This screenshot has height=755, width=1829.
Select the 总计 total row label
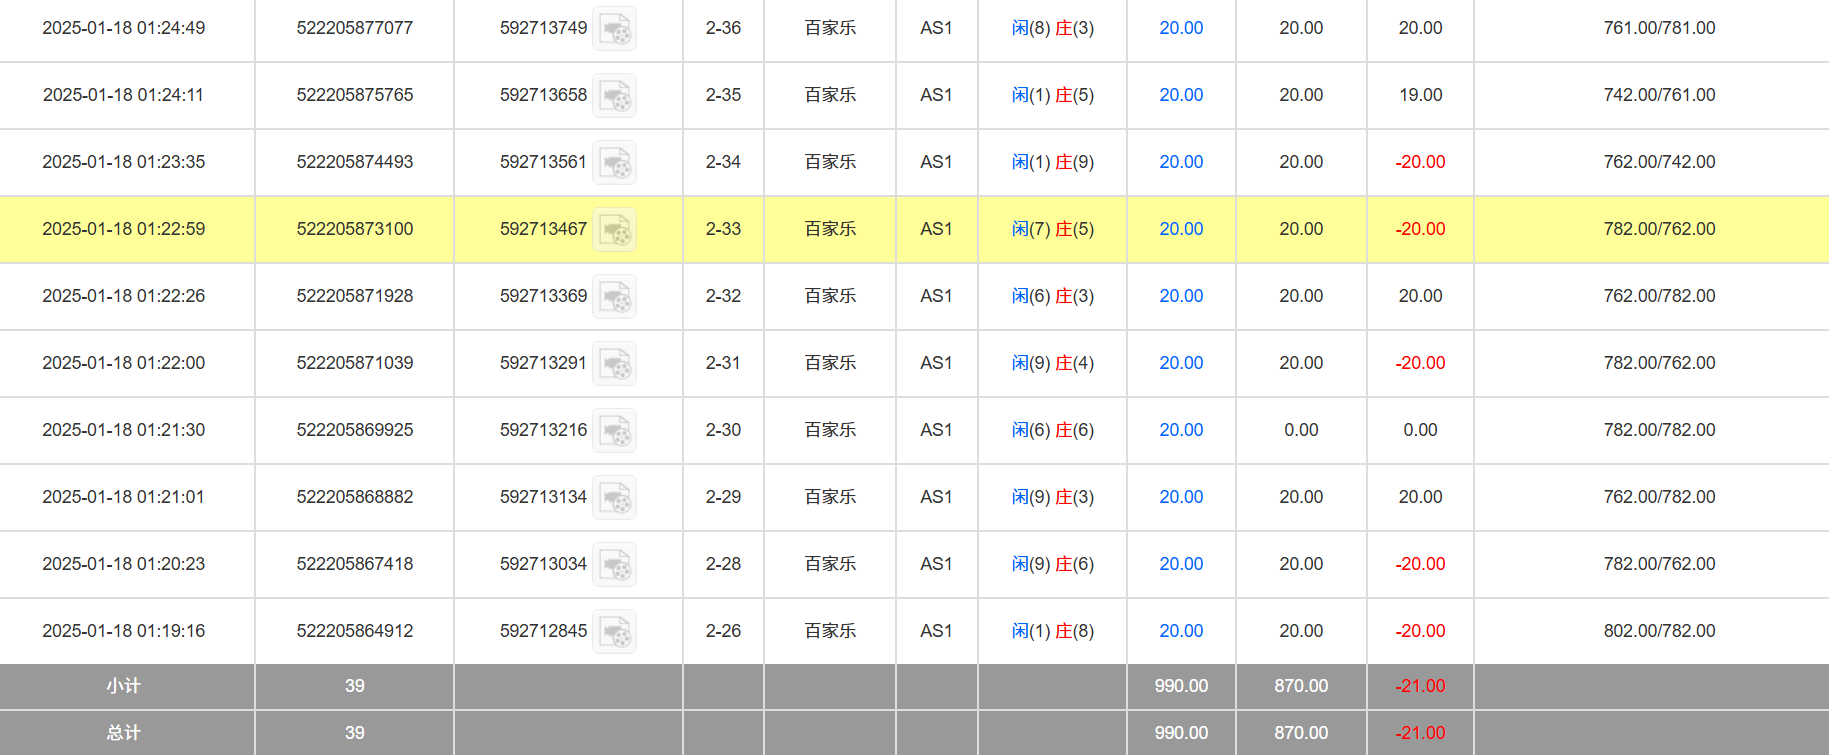click(x=124, y=733)
